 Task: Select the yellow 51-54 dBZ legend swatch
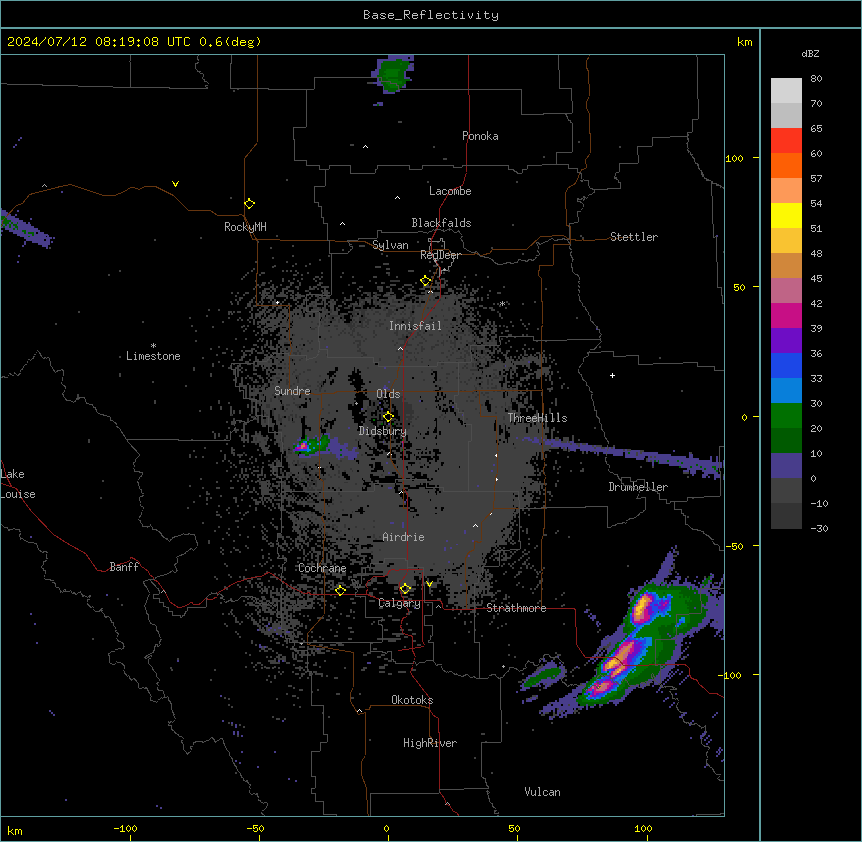click(x=786, y=215)
